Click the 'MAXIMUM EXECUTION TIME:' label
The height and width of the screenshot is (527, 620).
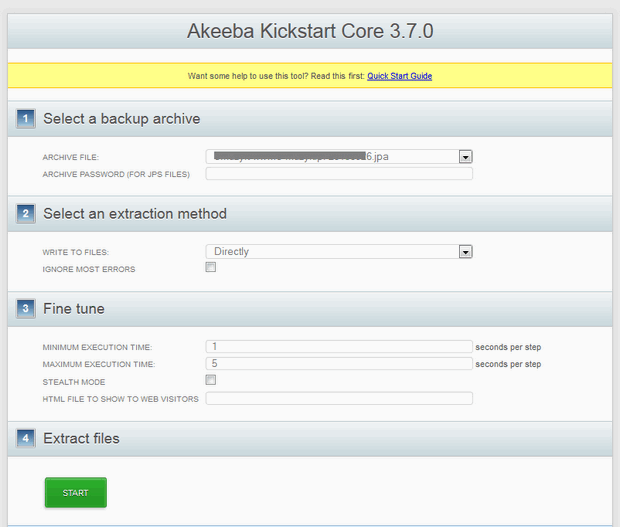tap(99, 365)
